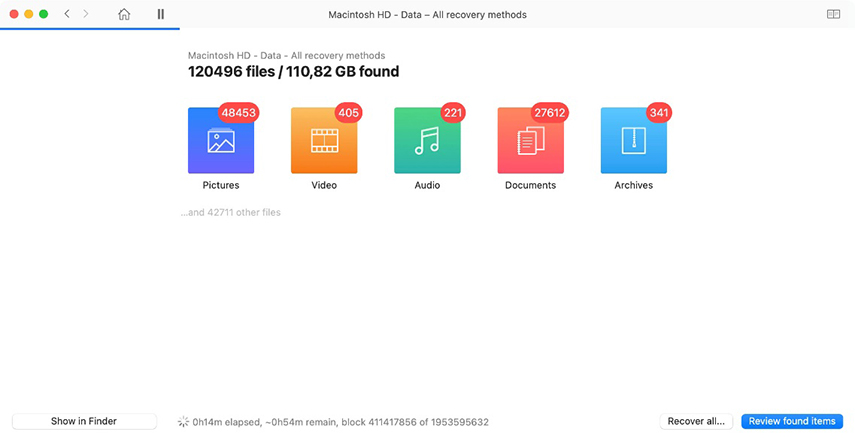855x438 pixels.
Task: Click the Show in Finder button
Action: click(84, 422)
